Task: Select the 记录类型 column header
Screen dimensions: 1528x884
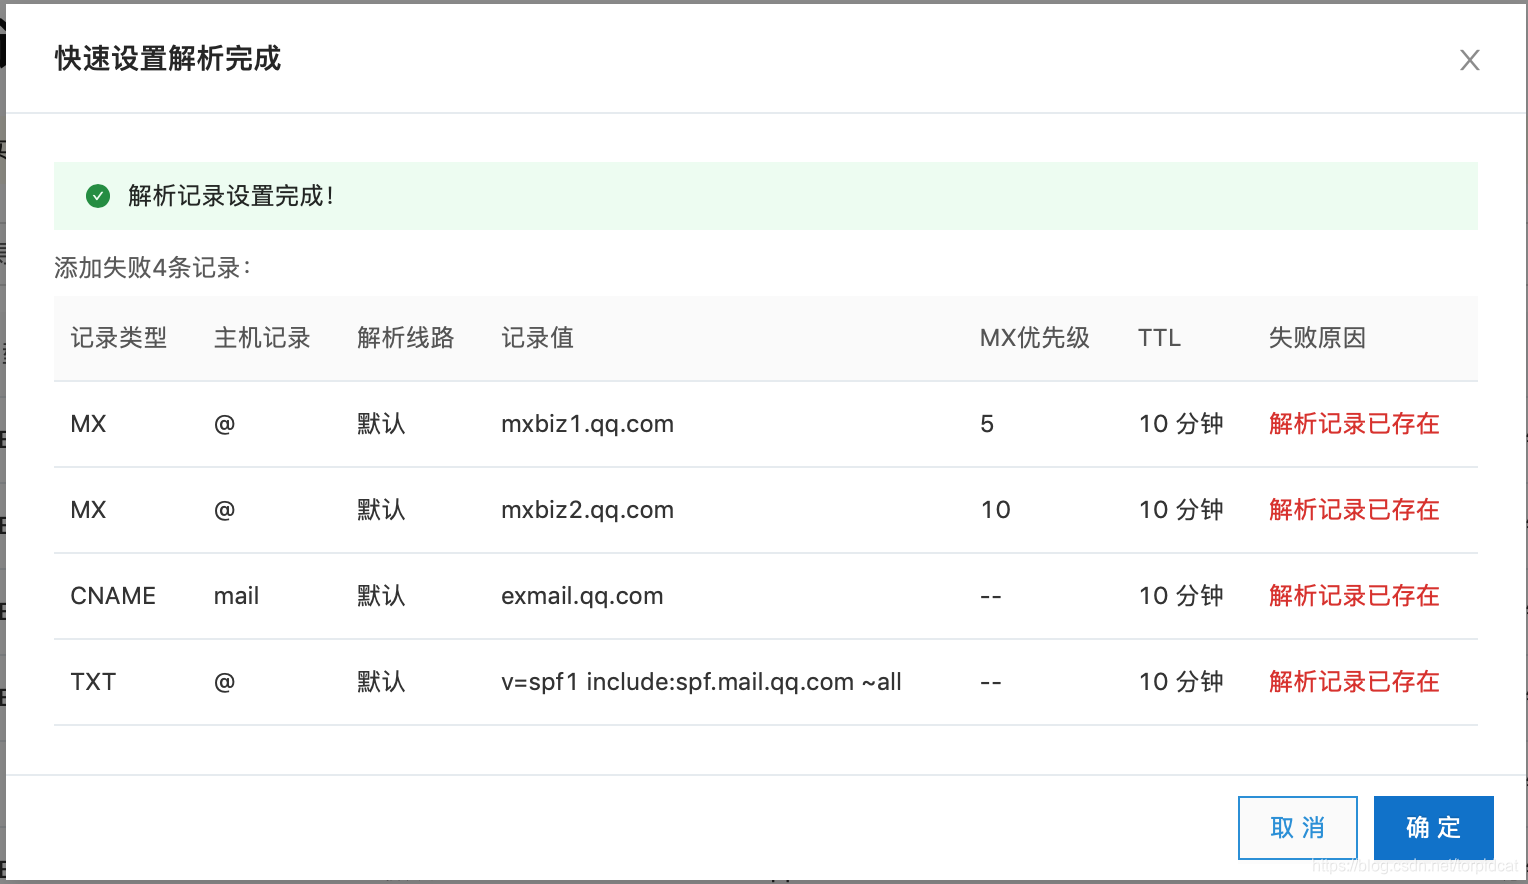Action: tap(119, 338)
